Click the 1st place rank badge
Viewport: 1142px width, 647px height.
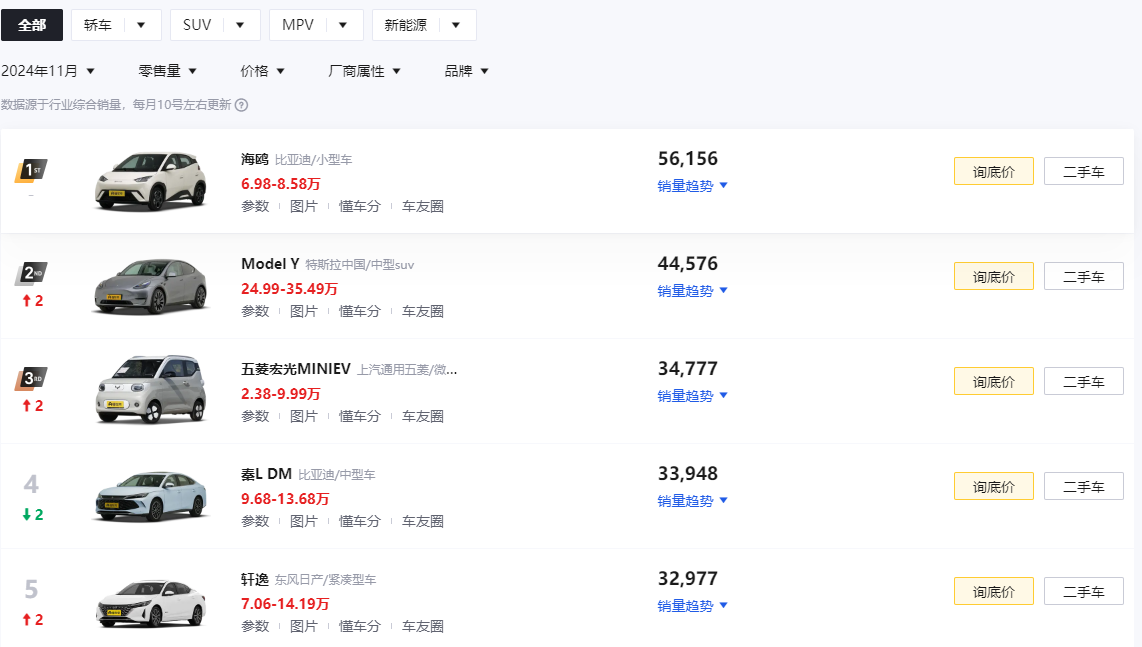click(x=31, y=171)
